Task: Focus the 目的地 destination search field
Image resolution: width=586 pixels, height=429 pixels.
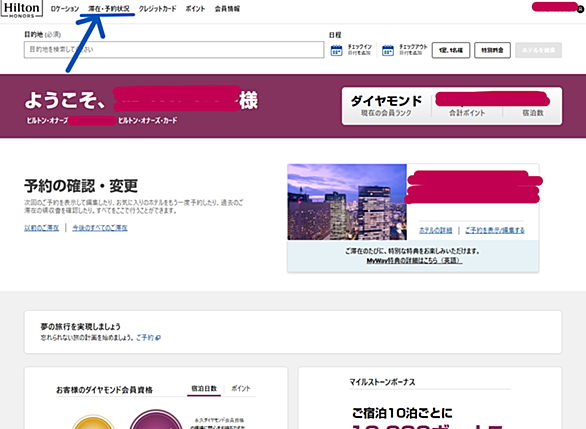Action: pyautogui.click(x=174, y=50)
